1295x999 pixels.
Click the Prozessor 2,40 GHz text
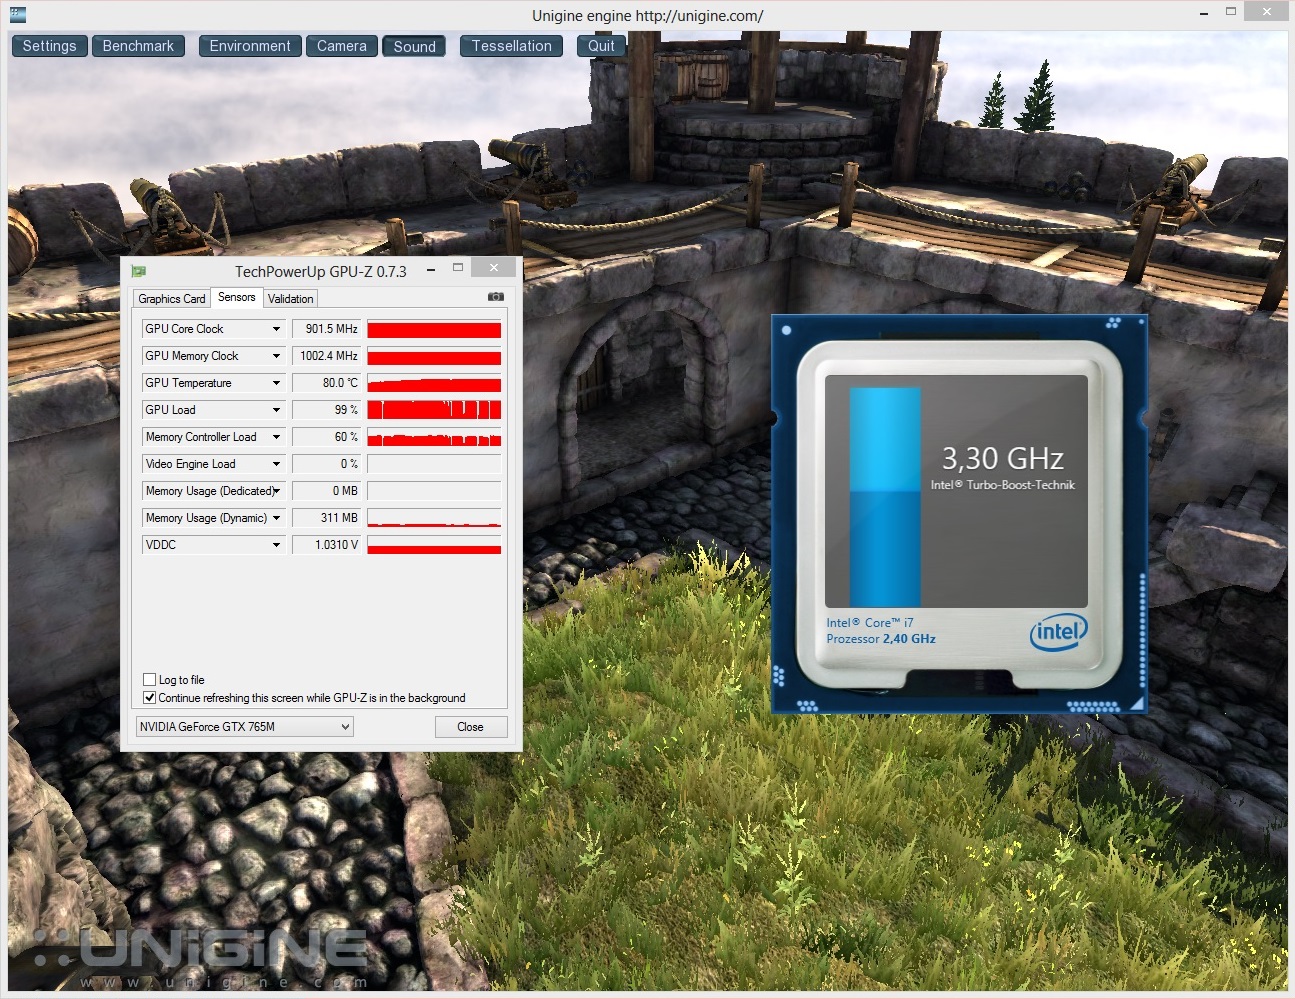point(881,639)
